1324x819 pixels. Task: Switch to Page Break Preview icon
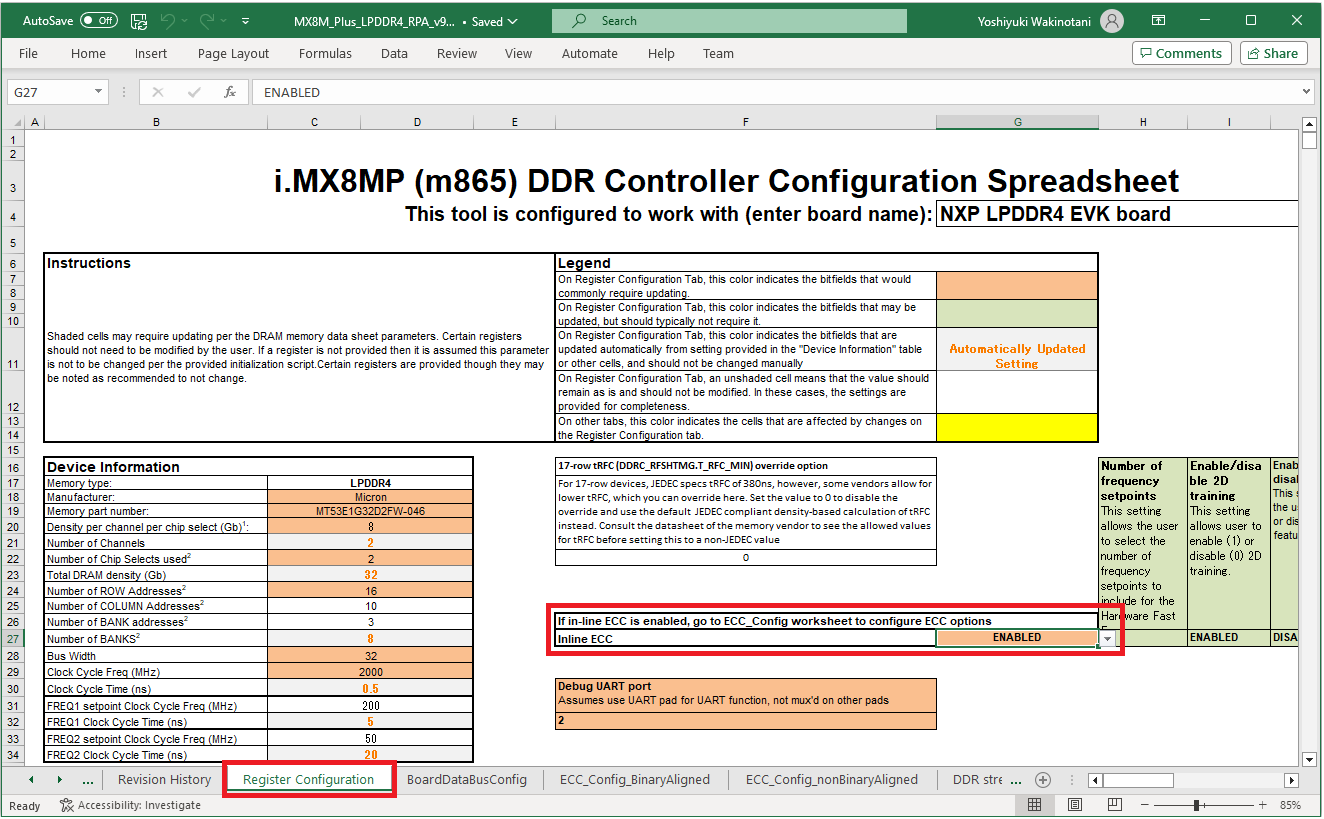(x=1114, y=805)
